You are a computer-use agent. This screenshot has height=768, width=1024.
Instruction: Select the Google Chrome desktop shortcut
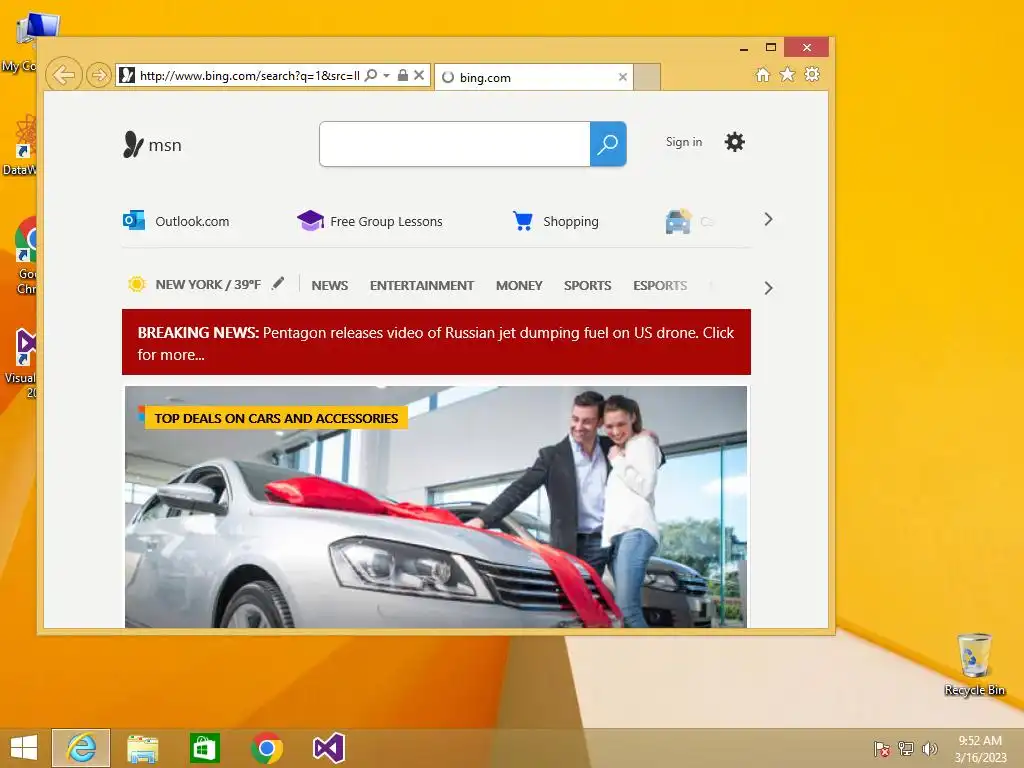coord(26,256)
